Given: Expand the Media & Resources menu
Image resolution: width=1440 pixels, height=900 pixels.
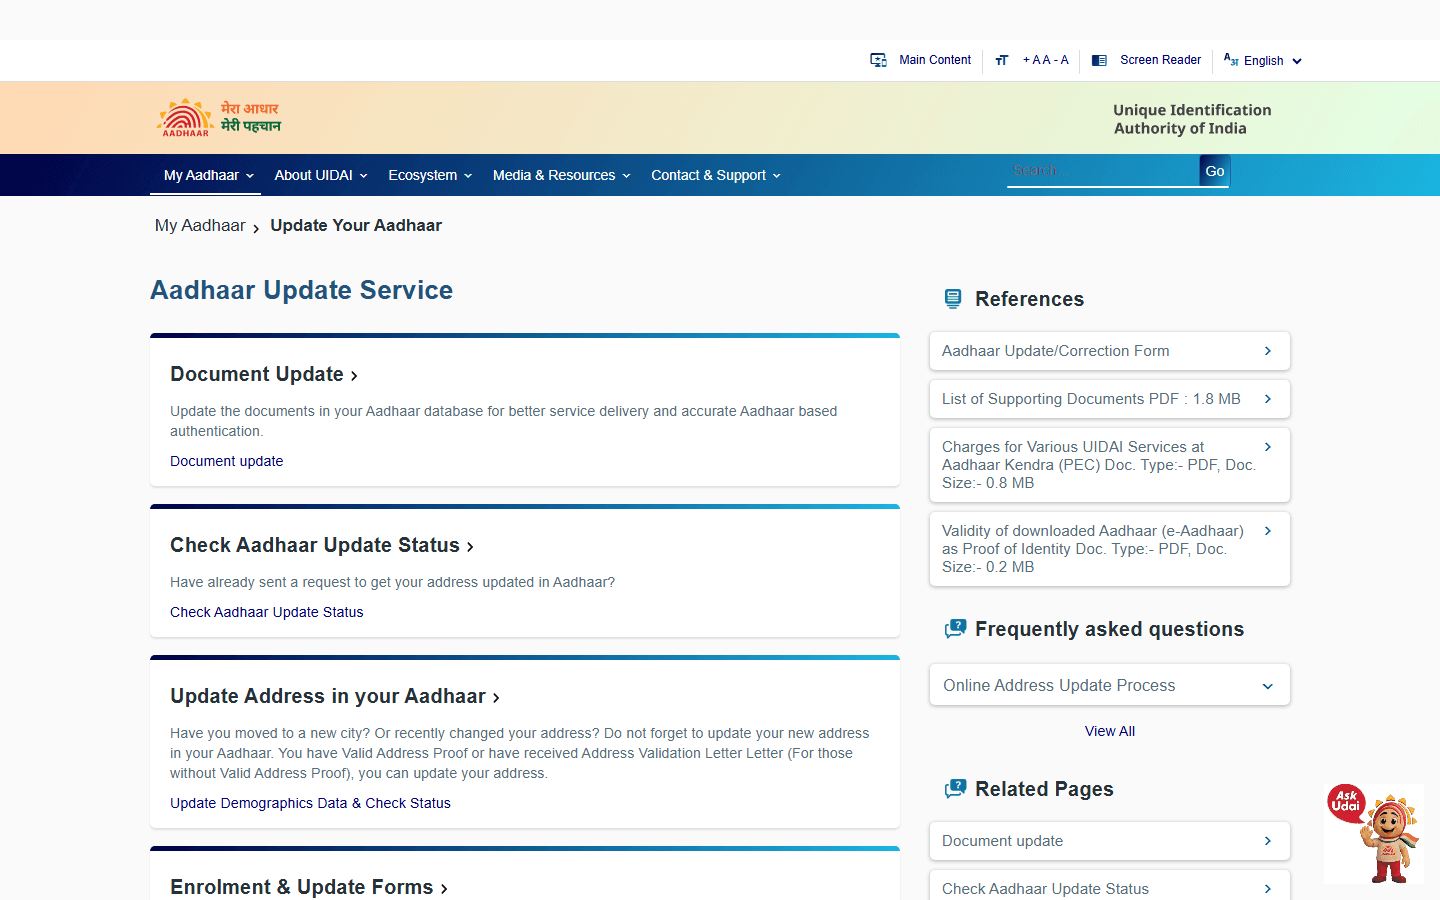Looking at the screenshot, I should point(561,175).
